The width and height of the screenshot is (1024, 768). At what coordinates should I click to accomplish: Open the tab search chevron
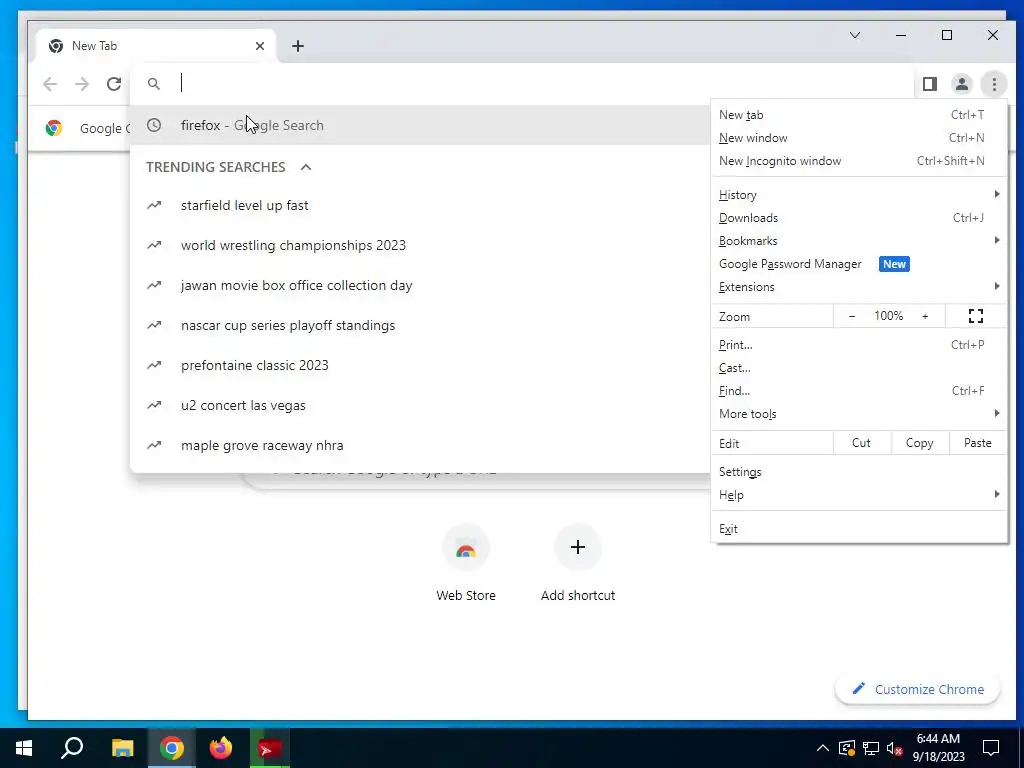(855, 35)
